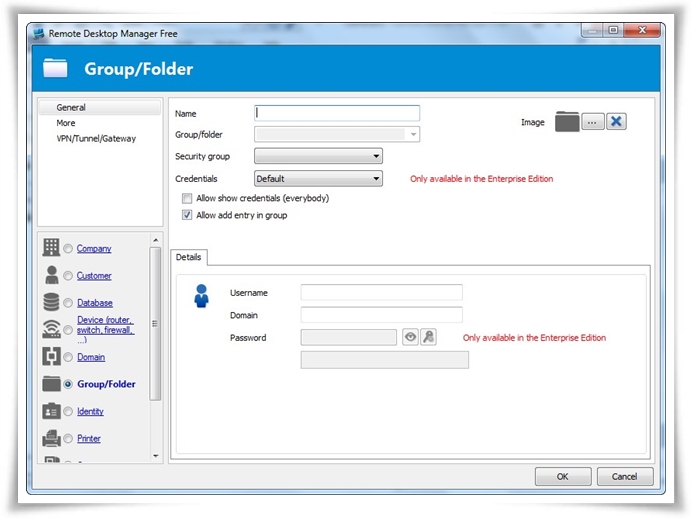Screen dimensions: 691x518
Task: Select the Customer radio button
Action: (68, 276)
